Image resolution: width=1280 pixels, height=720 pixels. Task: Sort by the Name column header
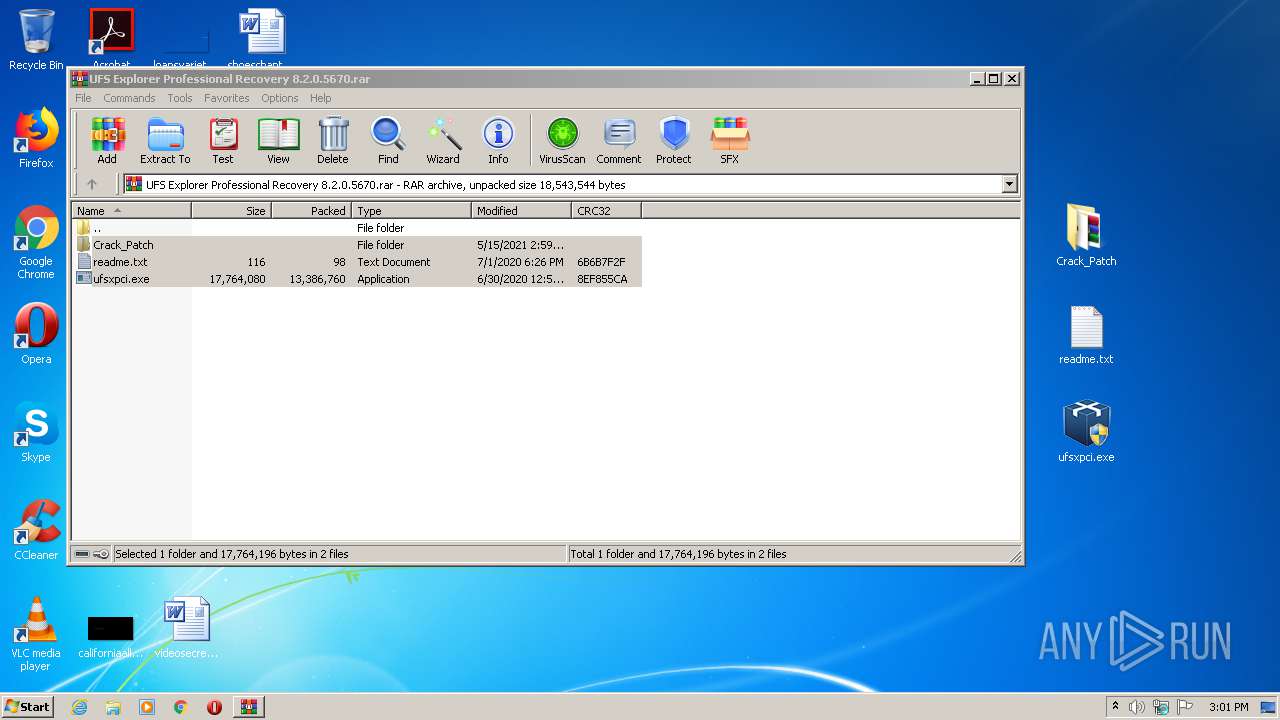pyautogui.click(x=132, y=211)
